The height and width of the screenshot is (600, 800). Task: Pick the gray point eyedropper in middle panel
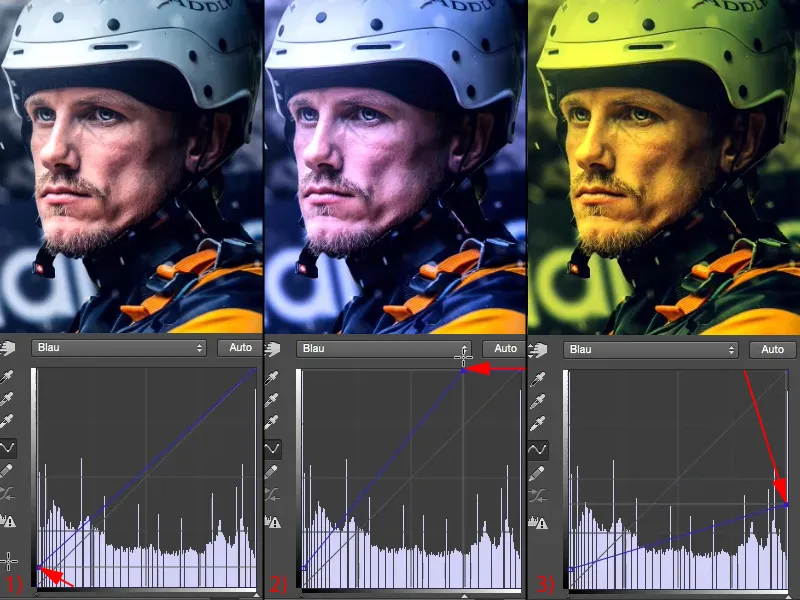click(x=271, y=399)
